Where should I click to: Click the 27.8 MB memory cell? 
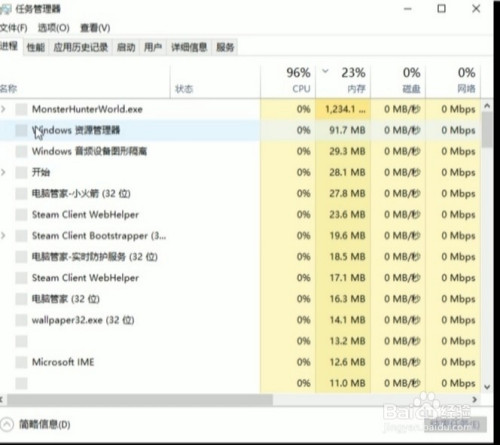point(343,193)
